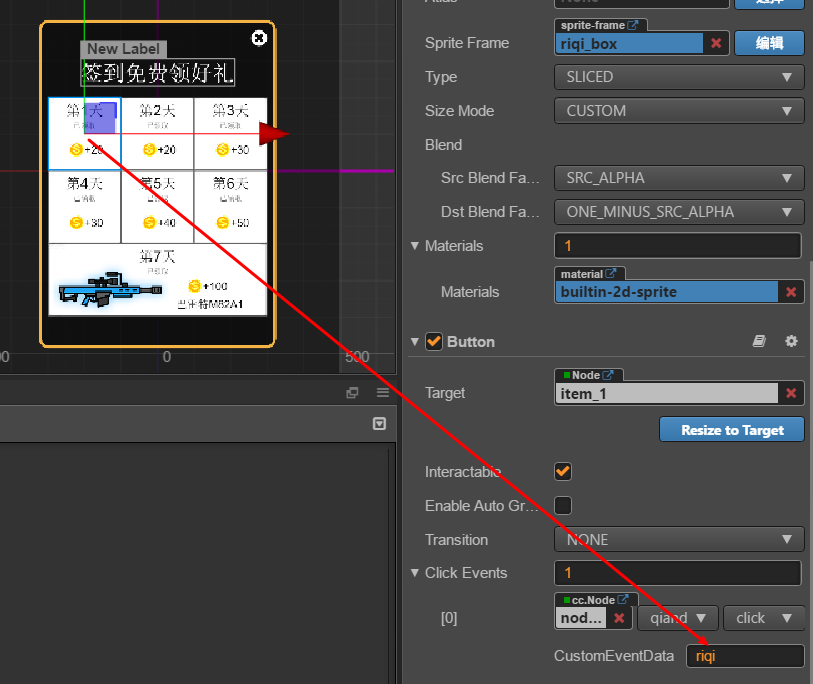Screen dimensions: 813x684
Task: Click the riqi_box Sprite Frame field
Action: [x=629, y=44]
